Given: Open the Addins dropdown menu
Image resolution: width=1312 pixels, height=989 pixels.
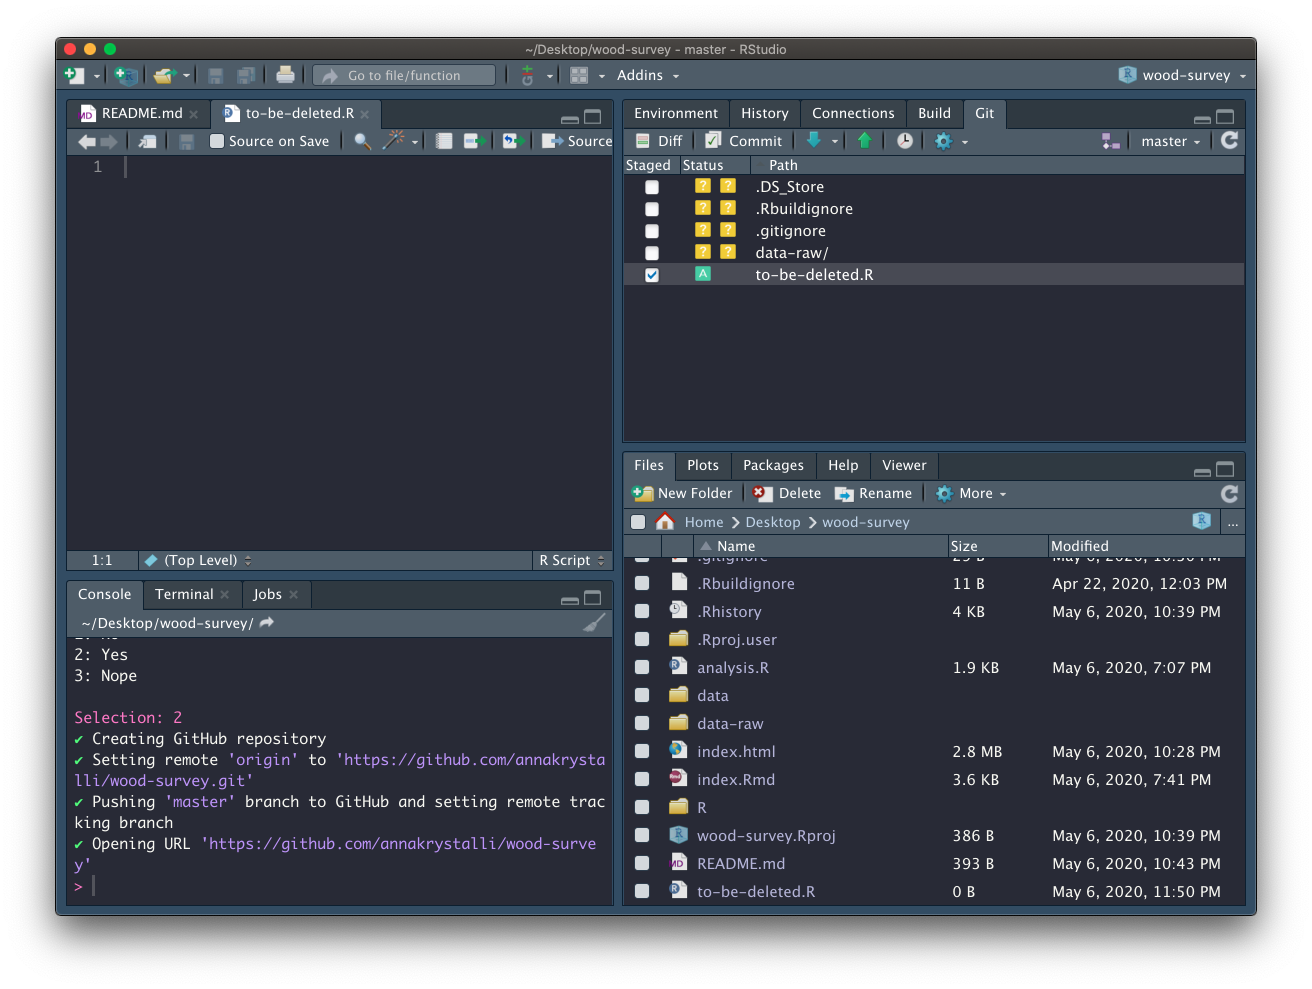Looking at the screenshot, I should (648, 75).
